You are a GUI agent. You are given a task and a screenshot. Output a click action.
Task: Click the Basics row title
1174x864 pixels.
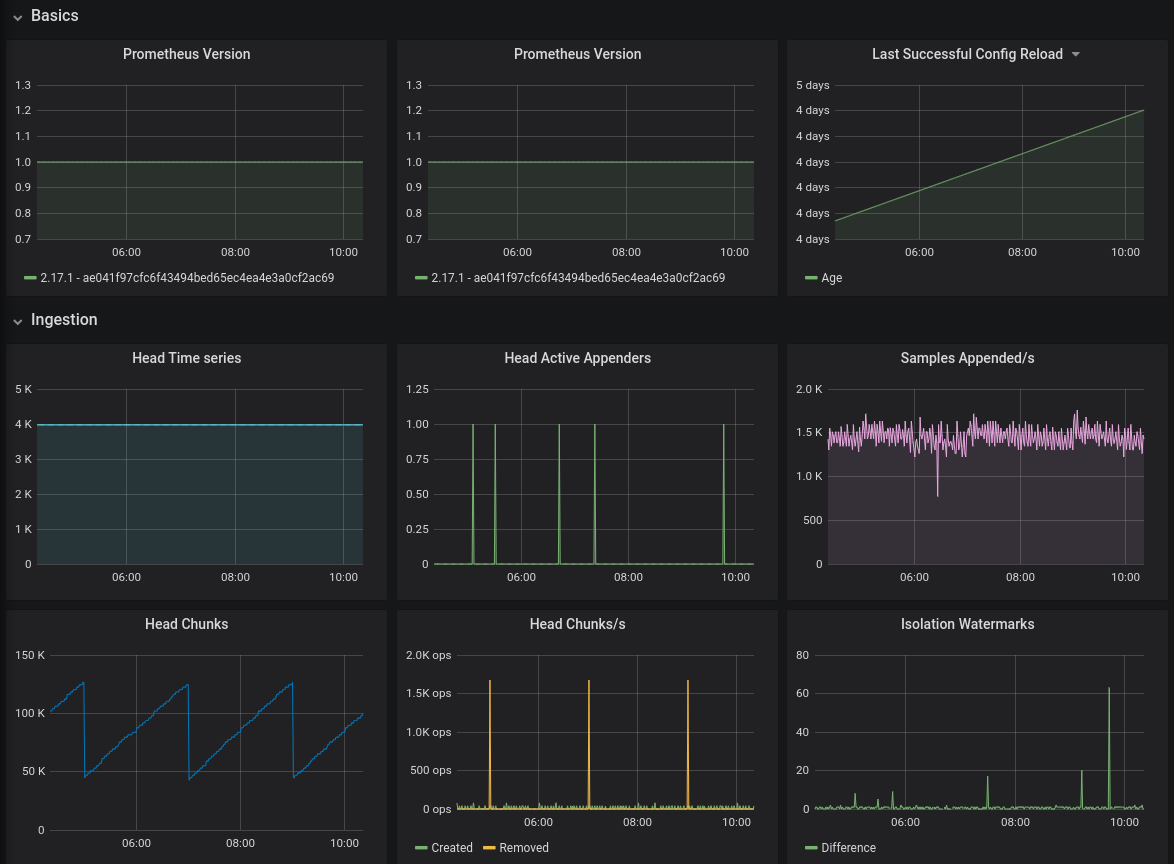55,16
